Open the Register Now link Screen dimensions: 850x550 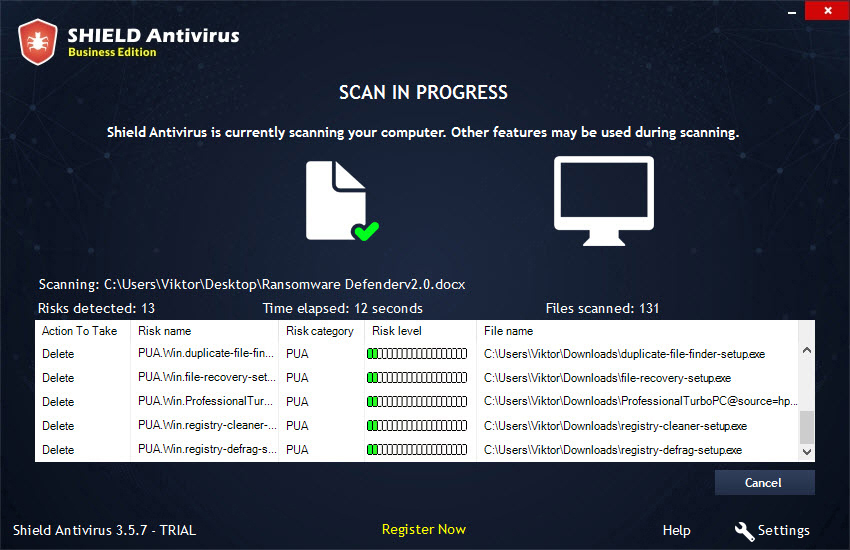point(424,529)
